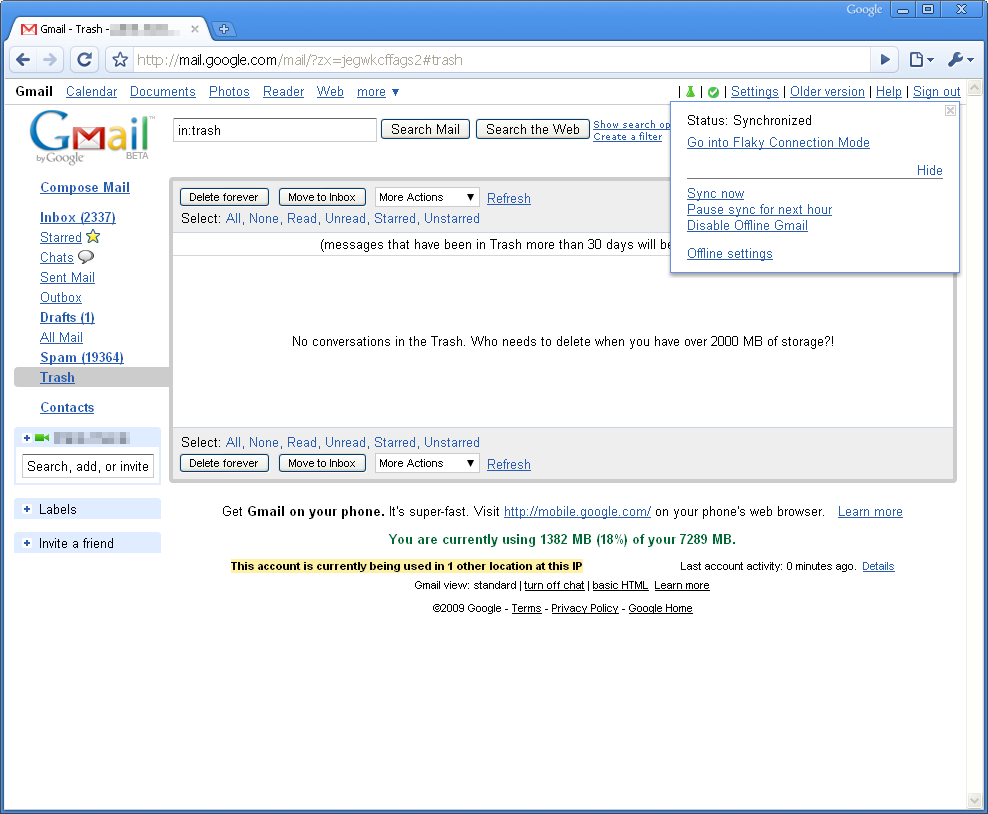Click the browser back arrow button
The width and height of the screenshot is (988, 814).
23,60
